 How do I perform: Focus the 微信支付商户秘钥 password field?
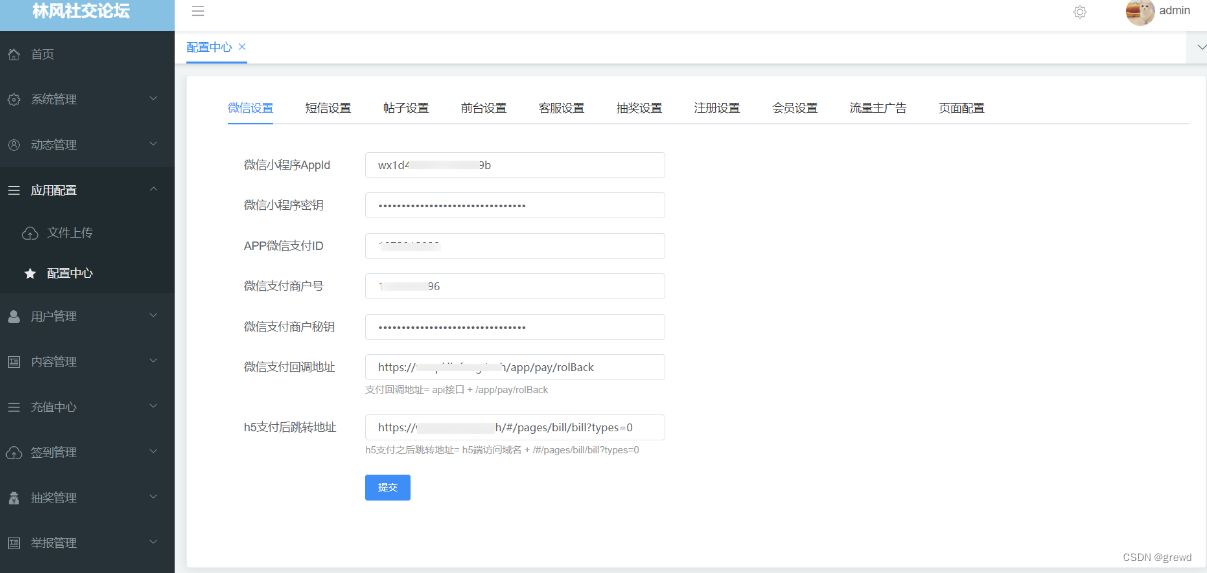515,327
